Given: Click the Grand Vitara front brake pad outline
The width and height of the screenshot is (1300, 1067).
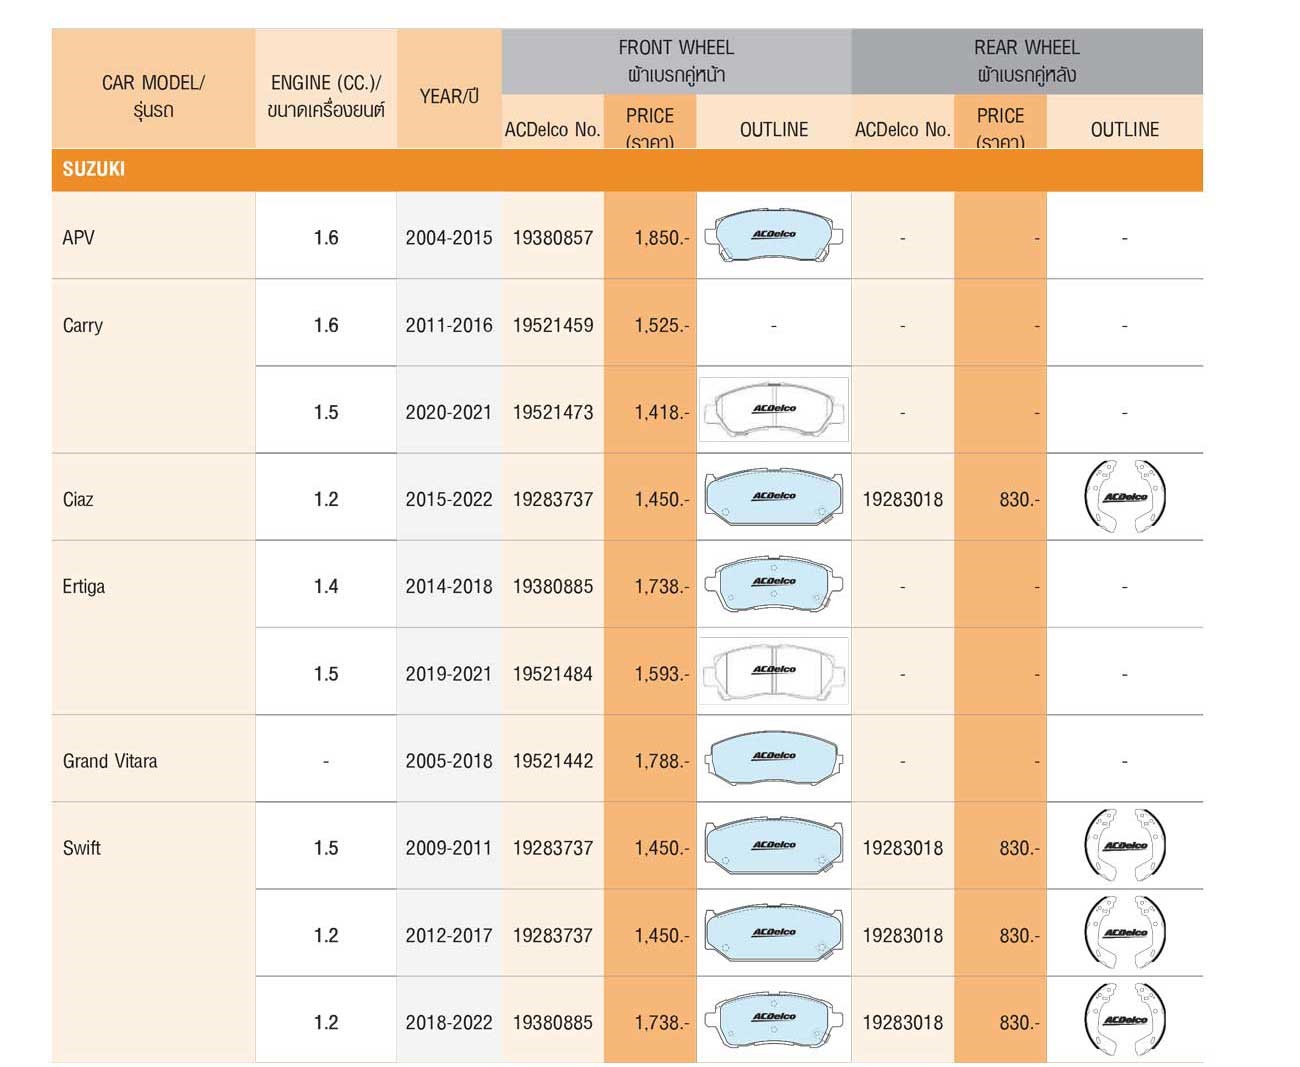Looking at the screenshot, I should click(773, 757).
